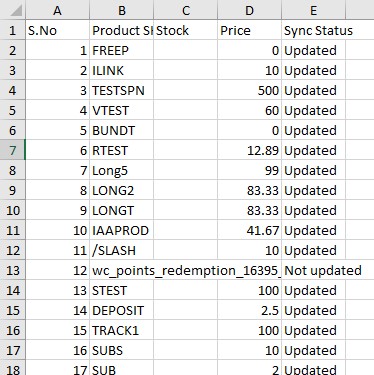Click the Sync Status header cell

(x=313, y=30)
